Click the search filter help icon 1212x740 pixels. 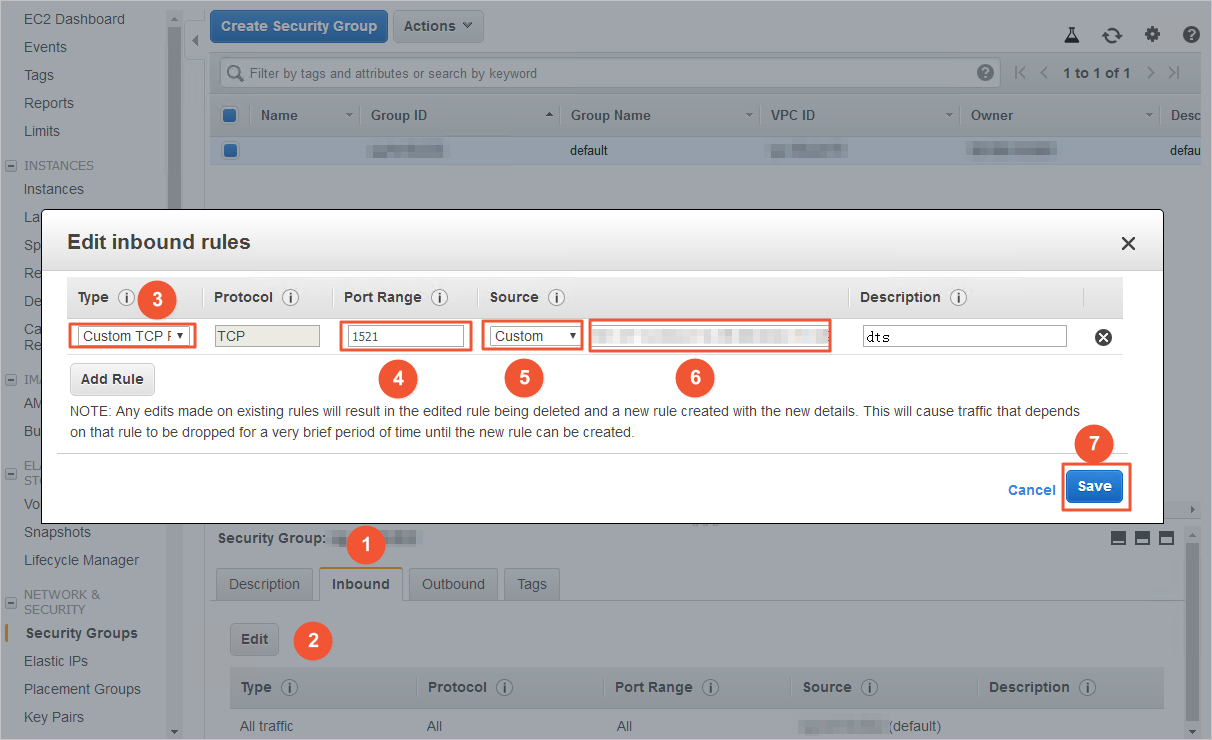(x=985, y=73)
